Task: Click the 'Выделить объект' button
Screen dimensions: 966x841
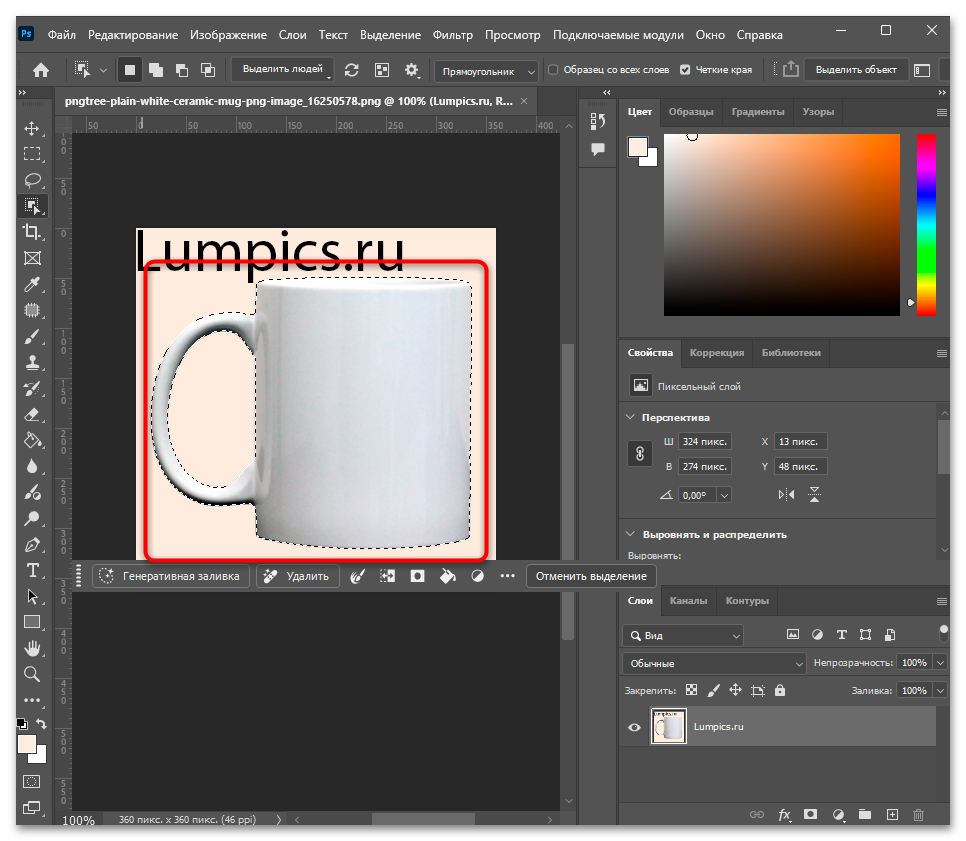Action: click(x=856, y=70)
